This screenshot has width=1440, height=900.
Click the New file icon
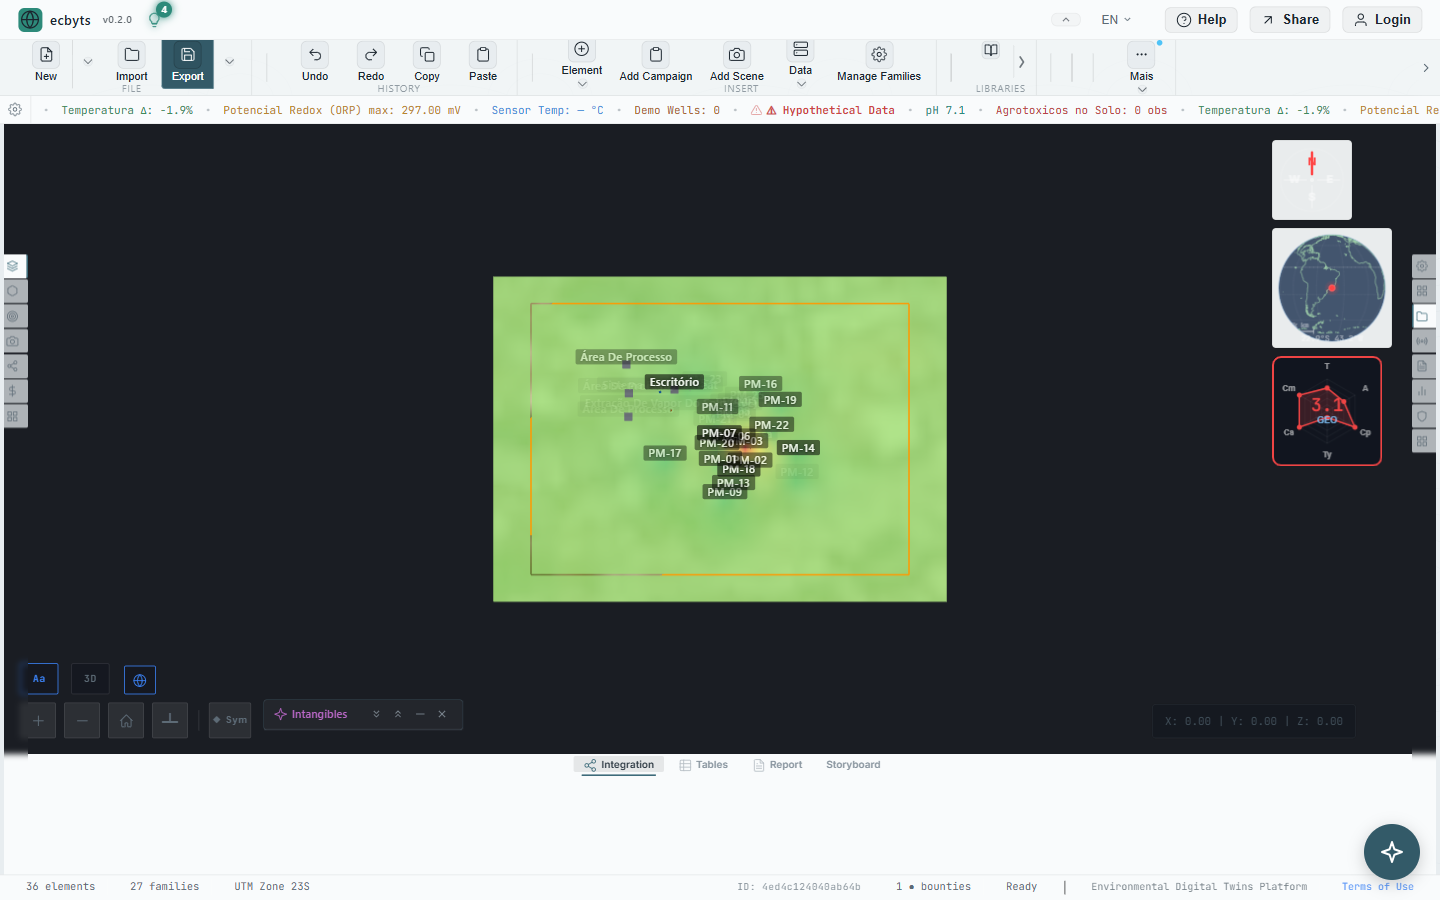[x=46, y=55]
